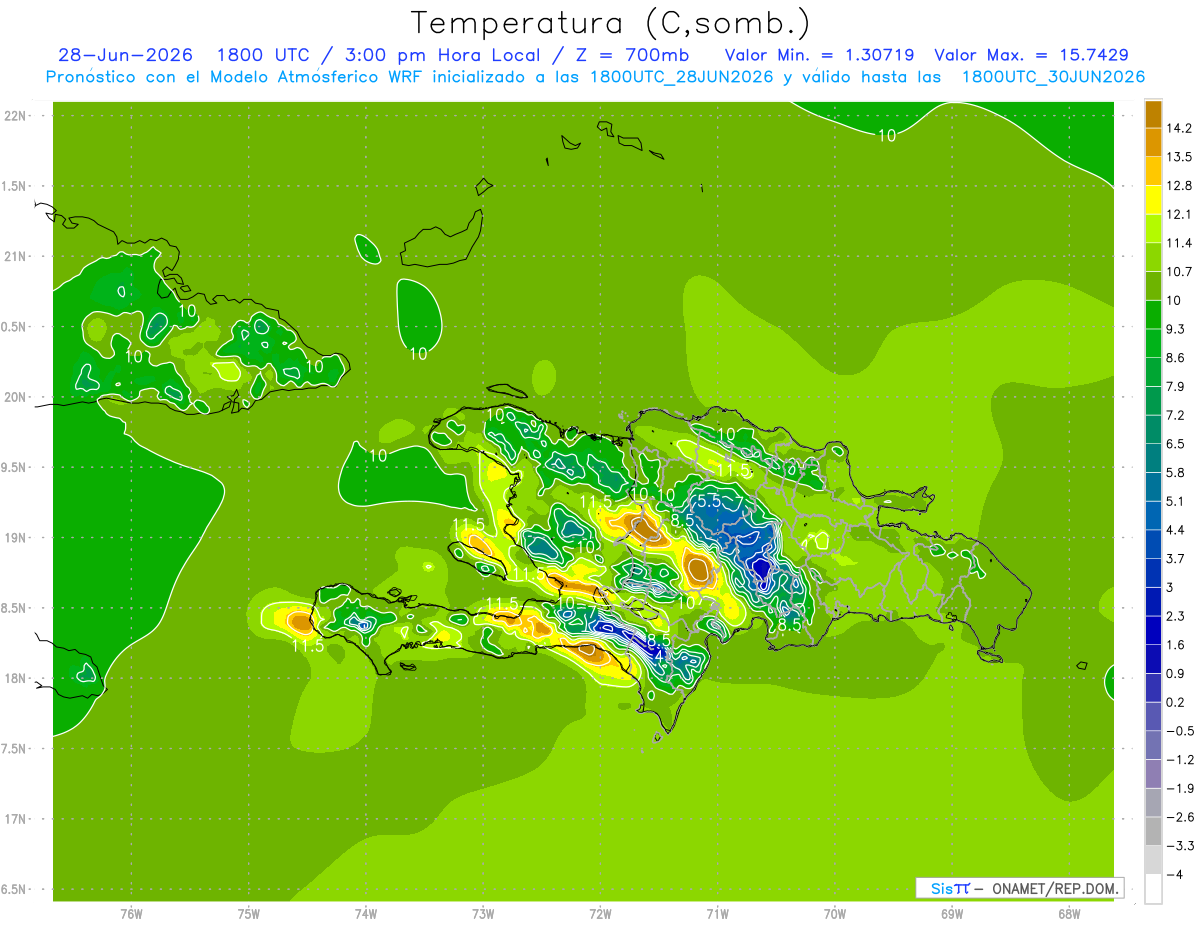The width and height of the screenshot is (1200, 927).
Task: Click the 11.4 colorbar label
Action: click(x=1179, y=243)
